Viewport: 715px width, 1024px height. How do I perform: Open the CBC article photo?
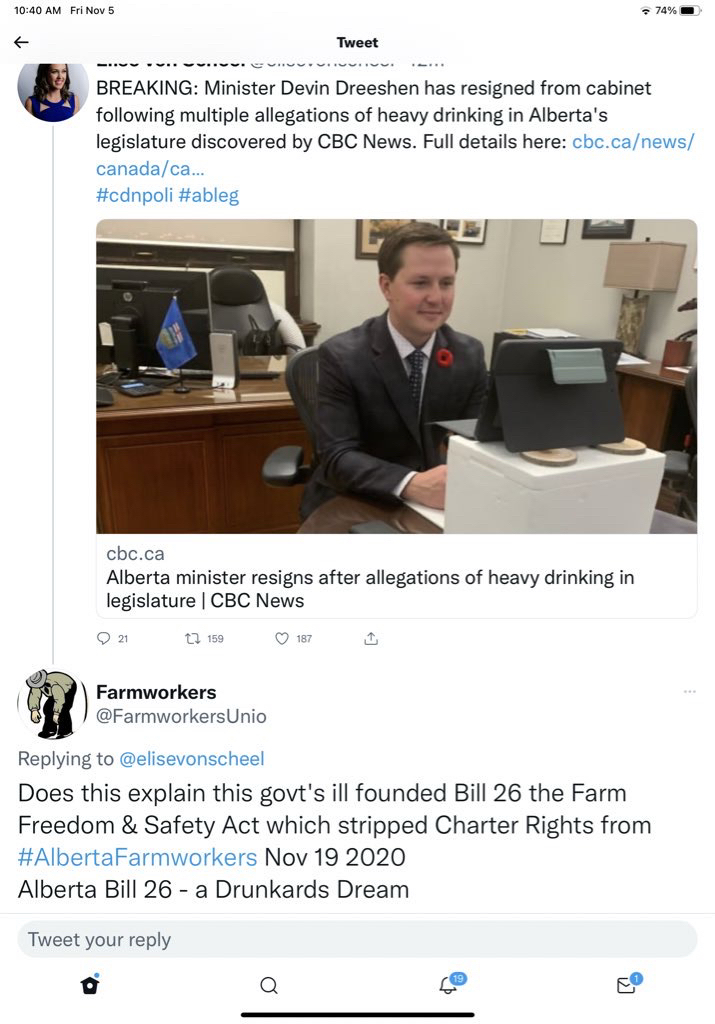(x=396, y=376)
